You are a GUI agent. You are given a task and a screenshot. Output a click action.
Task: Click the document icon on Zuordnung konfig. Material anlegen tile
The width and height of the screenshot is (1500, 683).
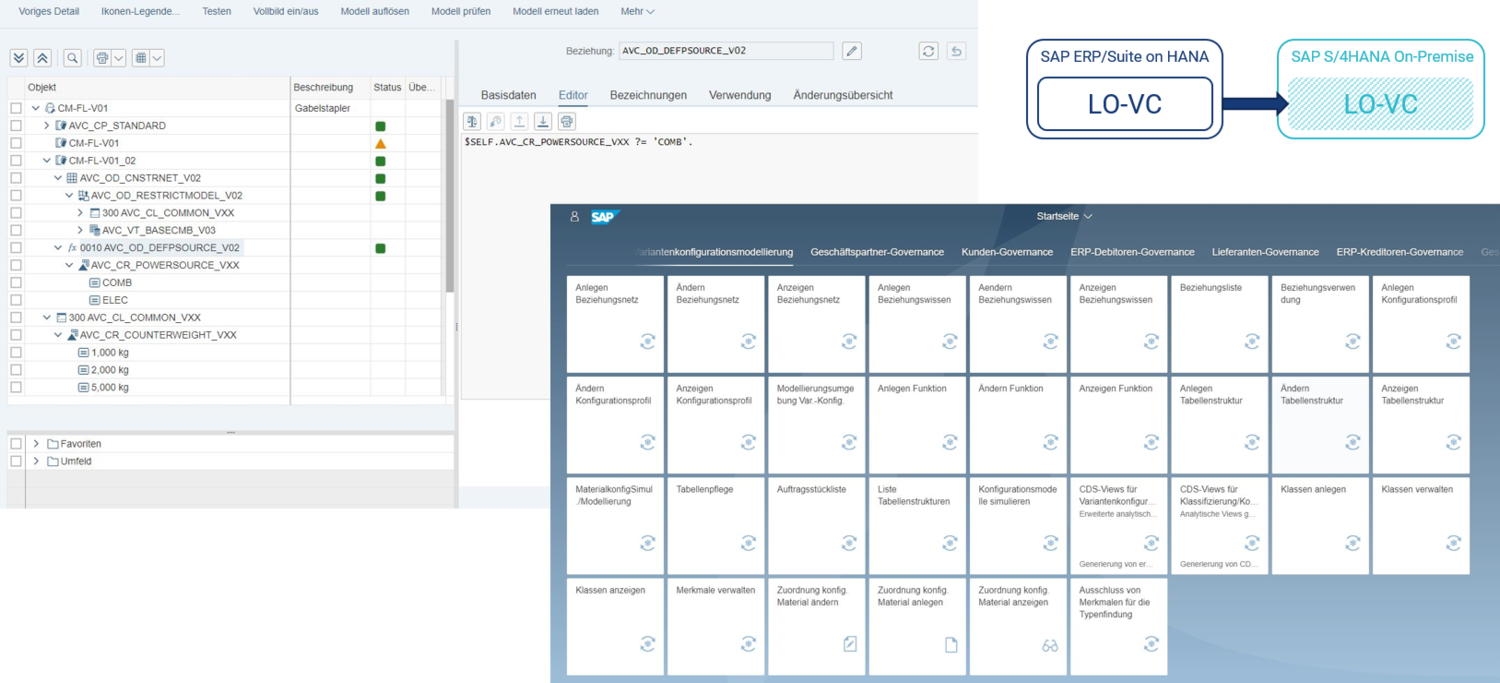click(x=951, y=645)
